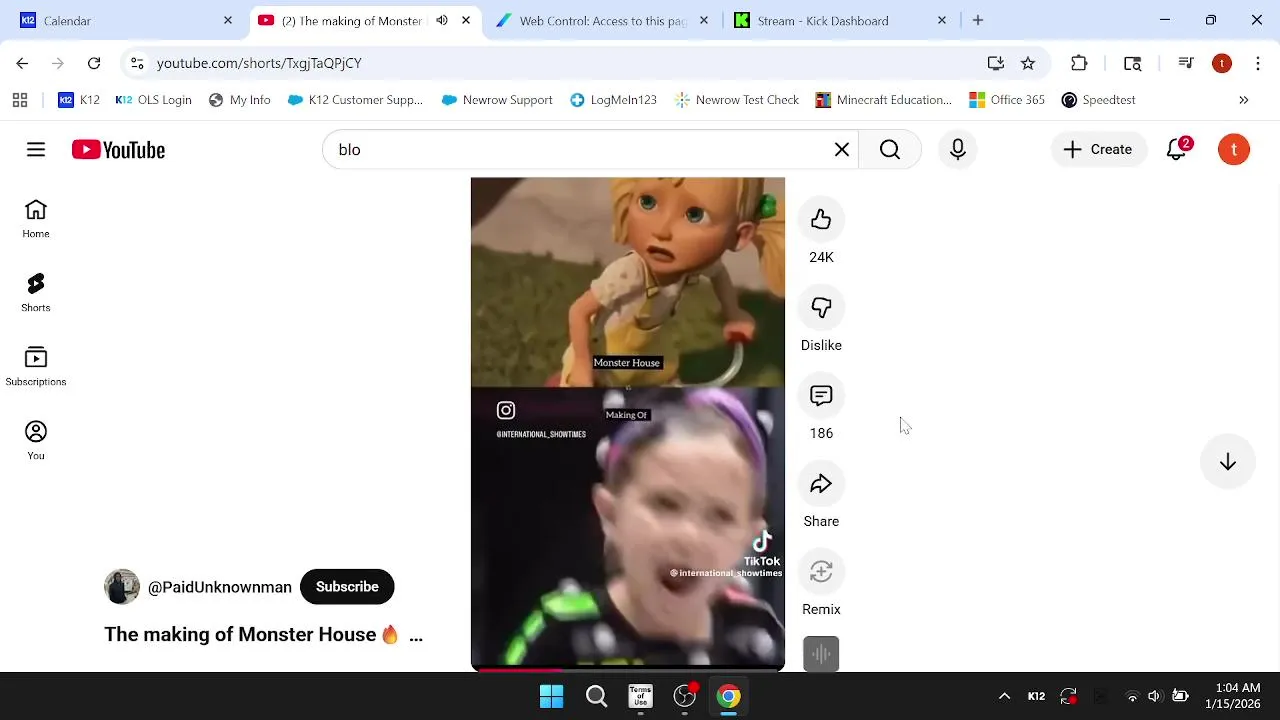Click the Create button
Image resolution: width=1280 pixels, height=720 pixels.
pos(1098,149)
